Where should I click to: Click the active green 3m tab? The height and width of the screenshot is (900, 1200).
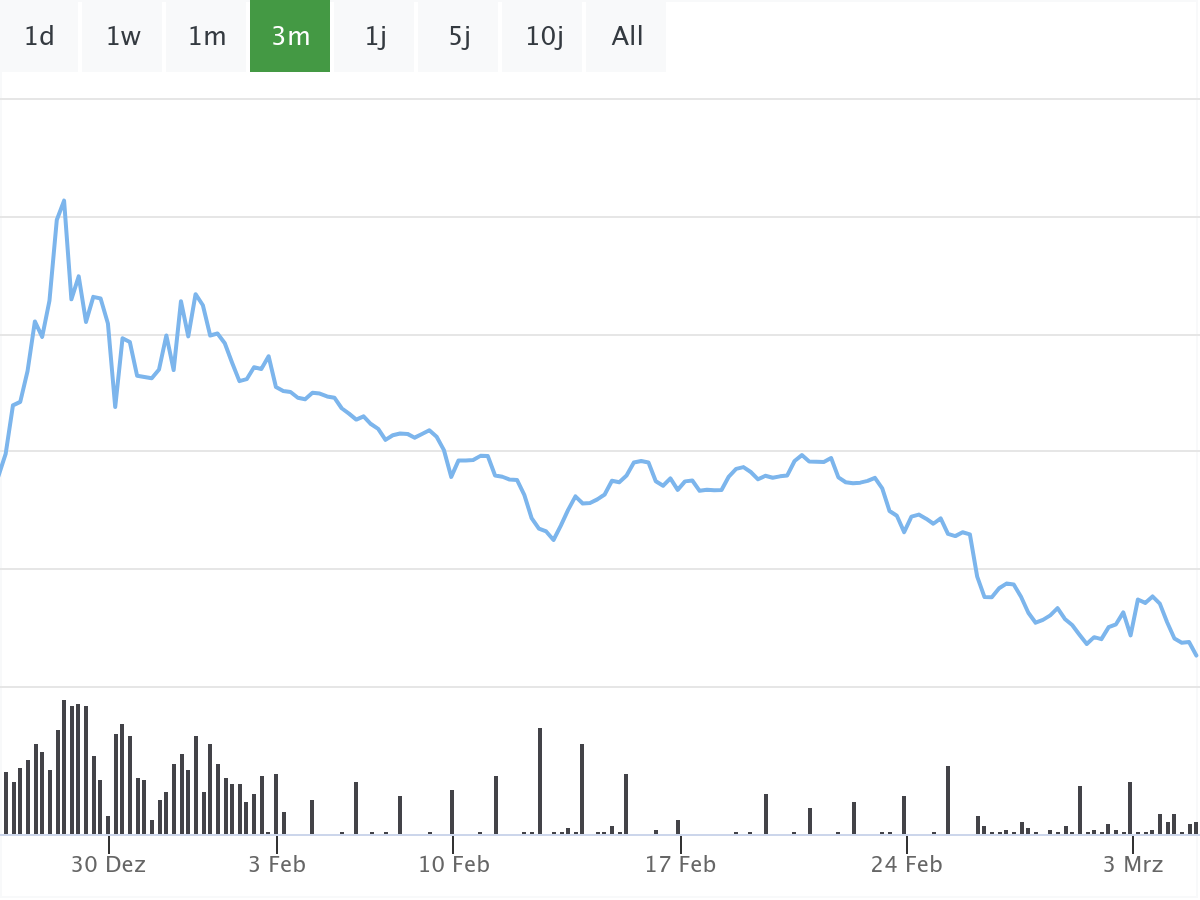[290, 37]
